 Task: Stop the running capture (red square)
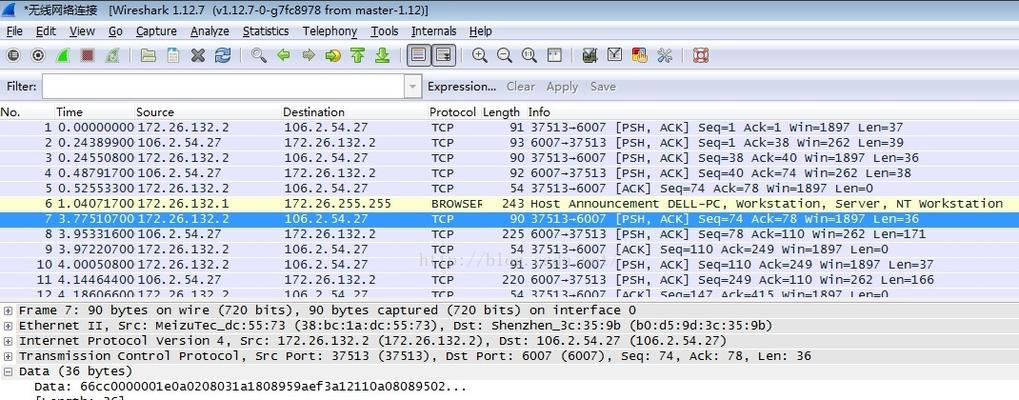click(87, 56)
